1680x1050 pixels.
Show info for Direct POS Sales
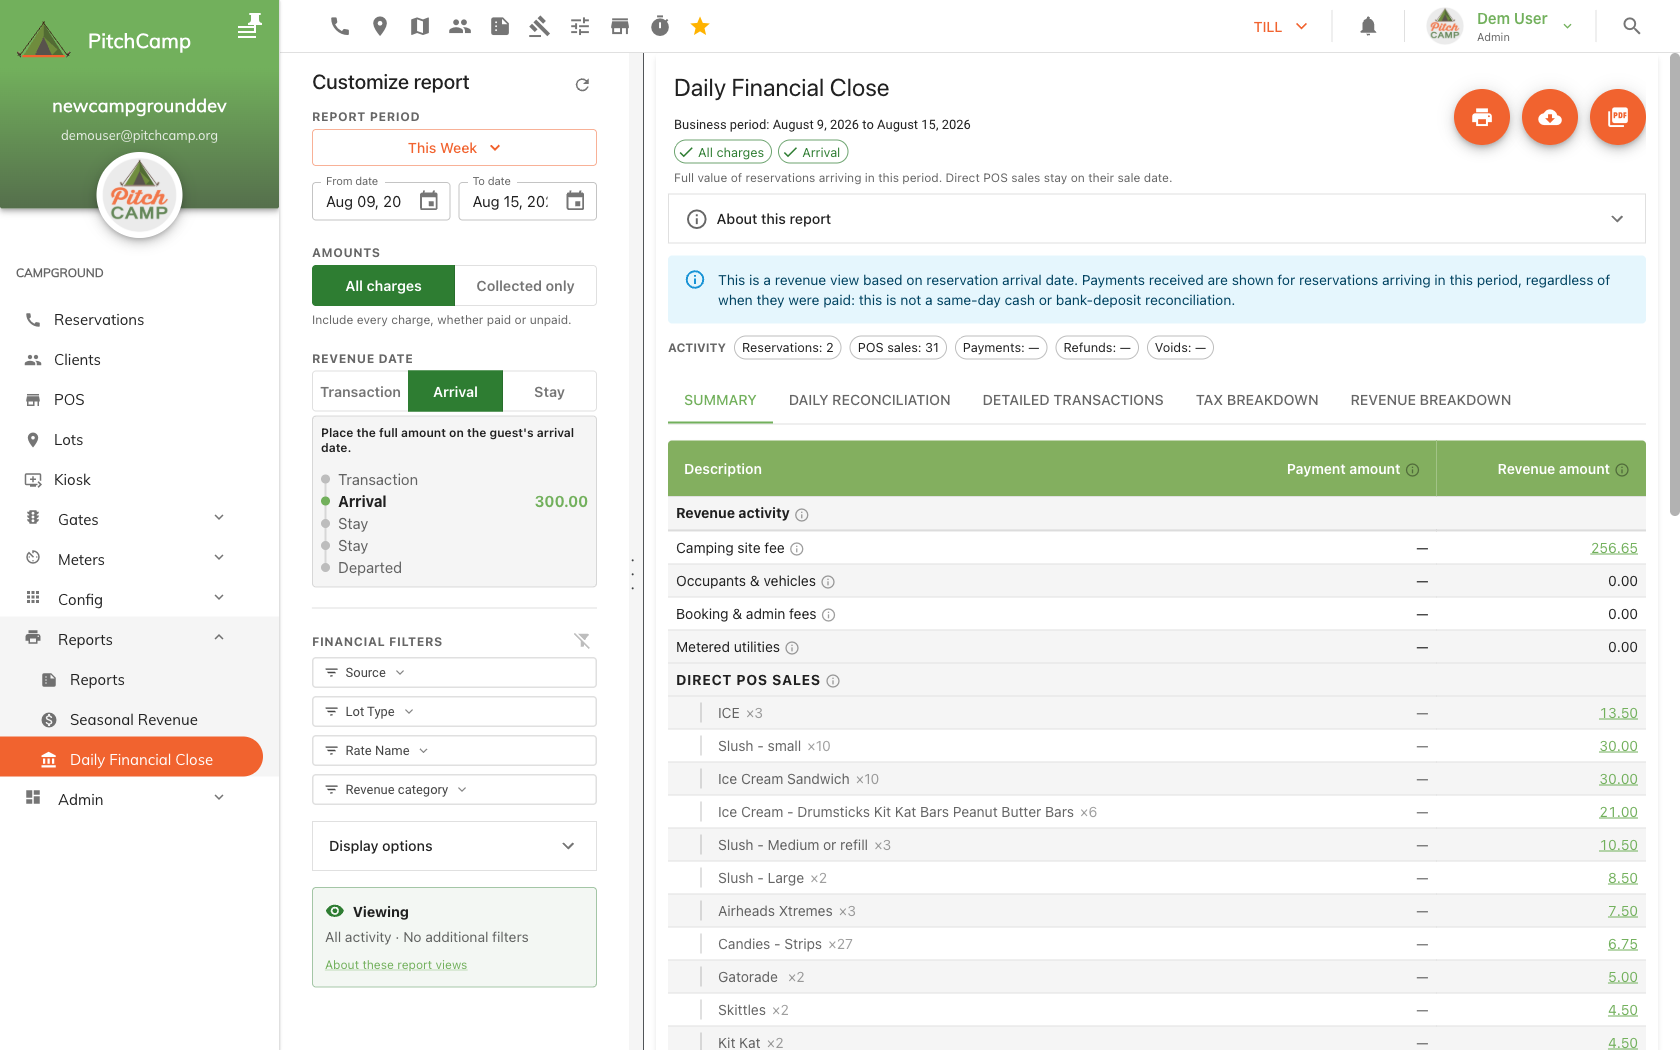833,681
